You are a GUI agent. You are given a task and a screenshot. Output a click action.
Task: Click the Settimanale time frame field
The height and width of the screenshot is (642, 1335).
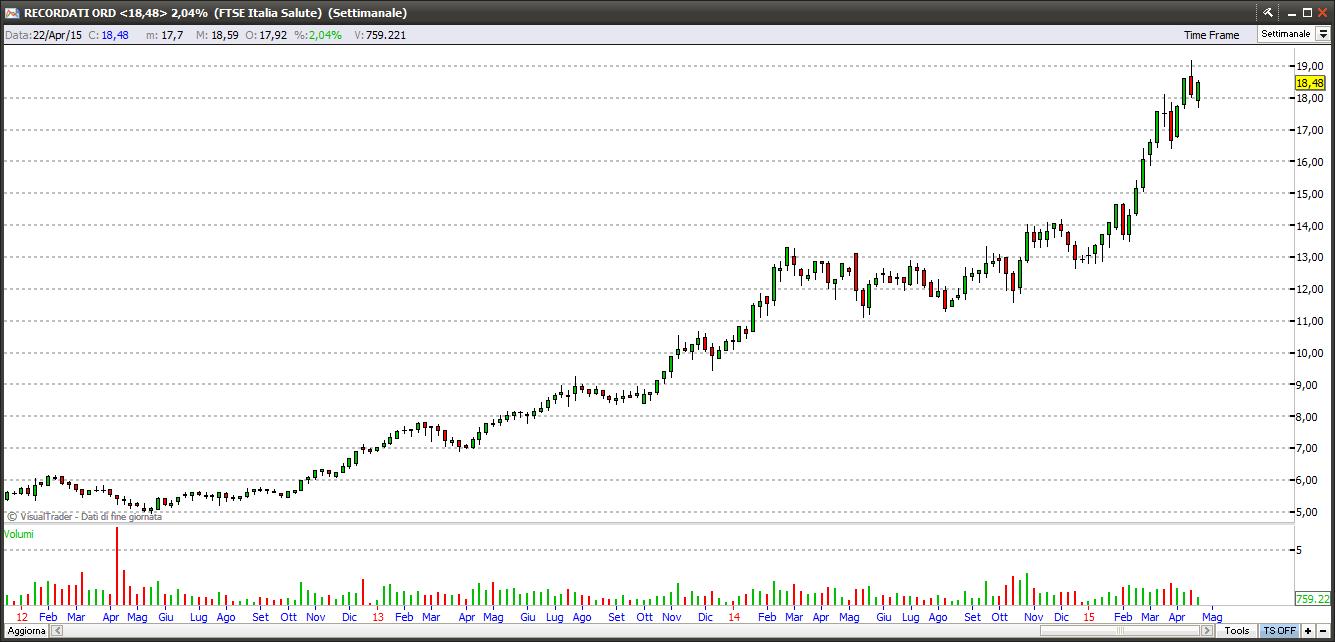(x=1285, y=34)
